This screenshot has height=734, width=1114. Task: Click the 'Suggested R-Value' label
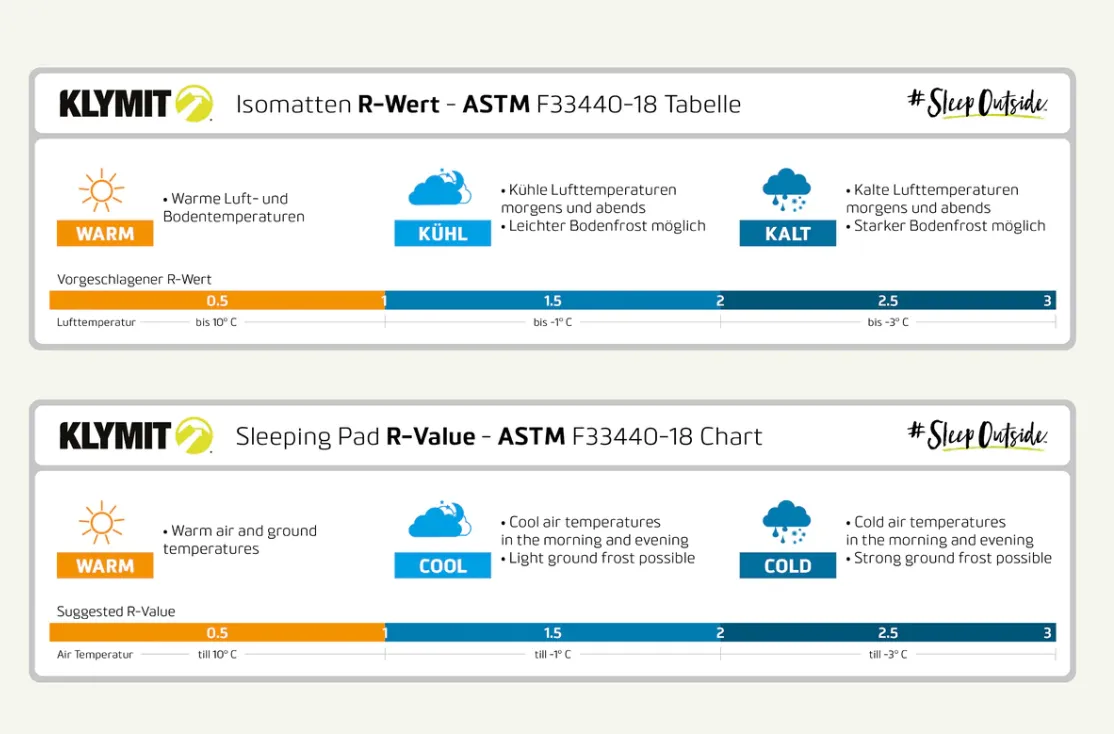click(116, 611)
